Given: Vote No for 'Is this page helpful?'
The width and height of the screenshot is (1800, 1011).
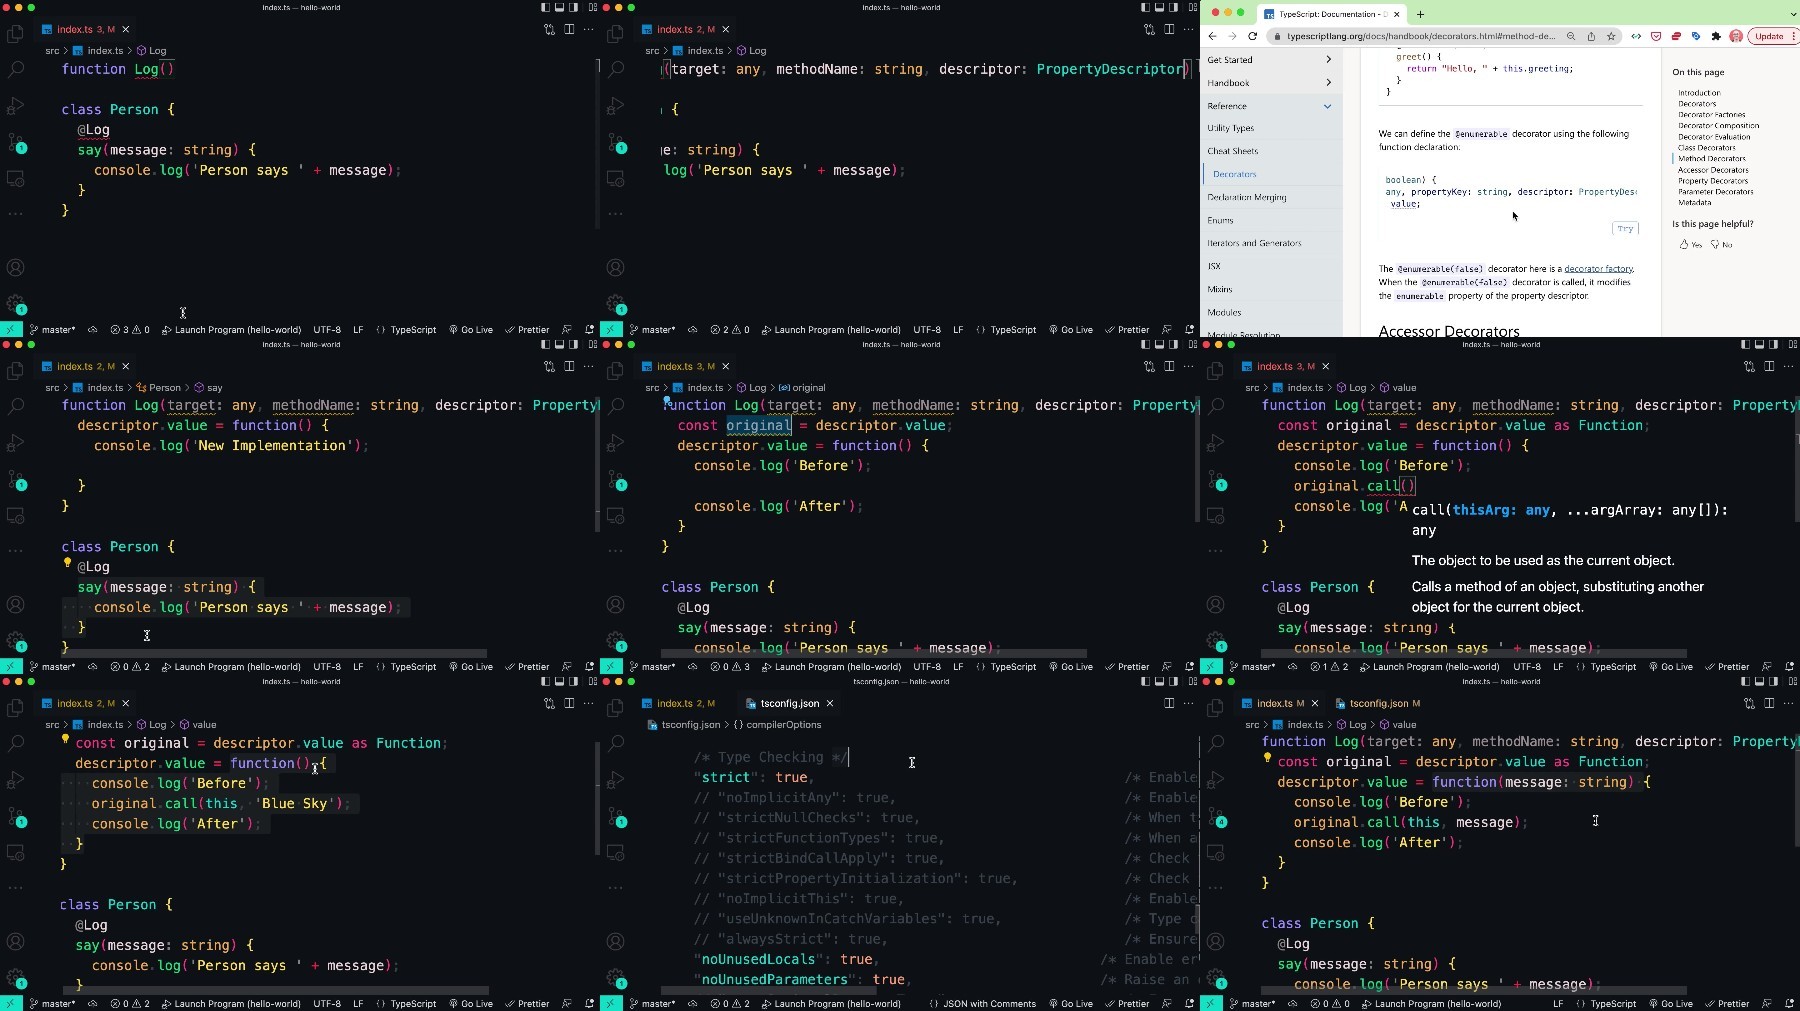Looking at the screenshot, I should tap(1721, 244).
